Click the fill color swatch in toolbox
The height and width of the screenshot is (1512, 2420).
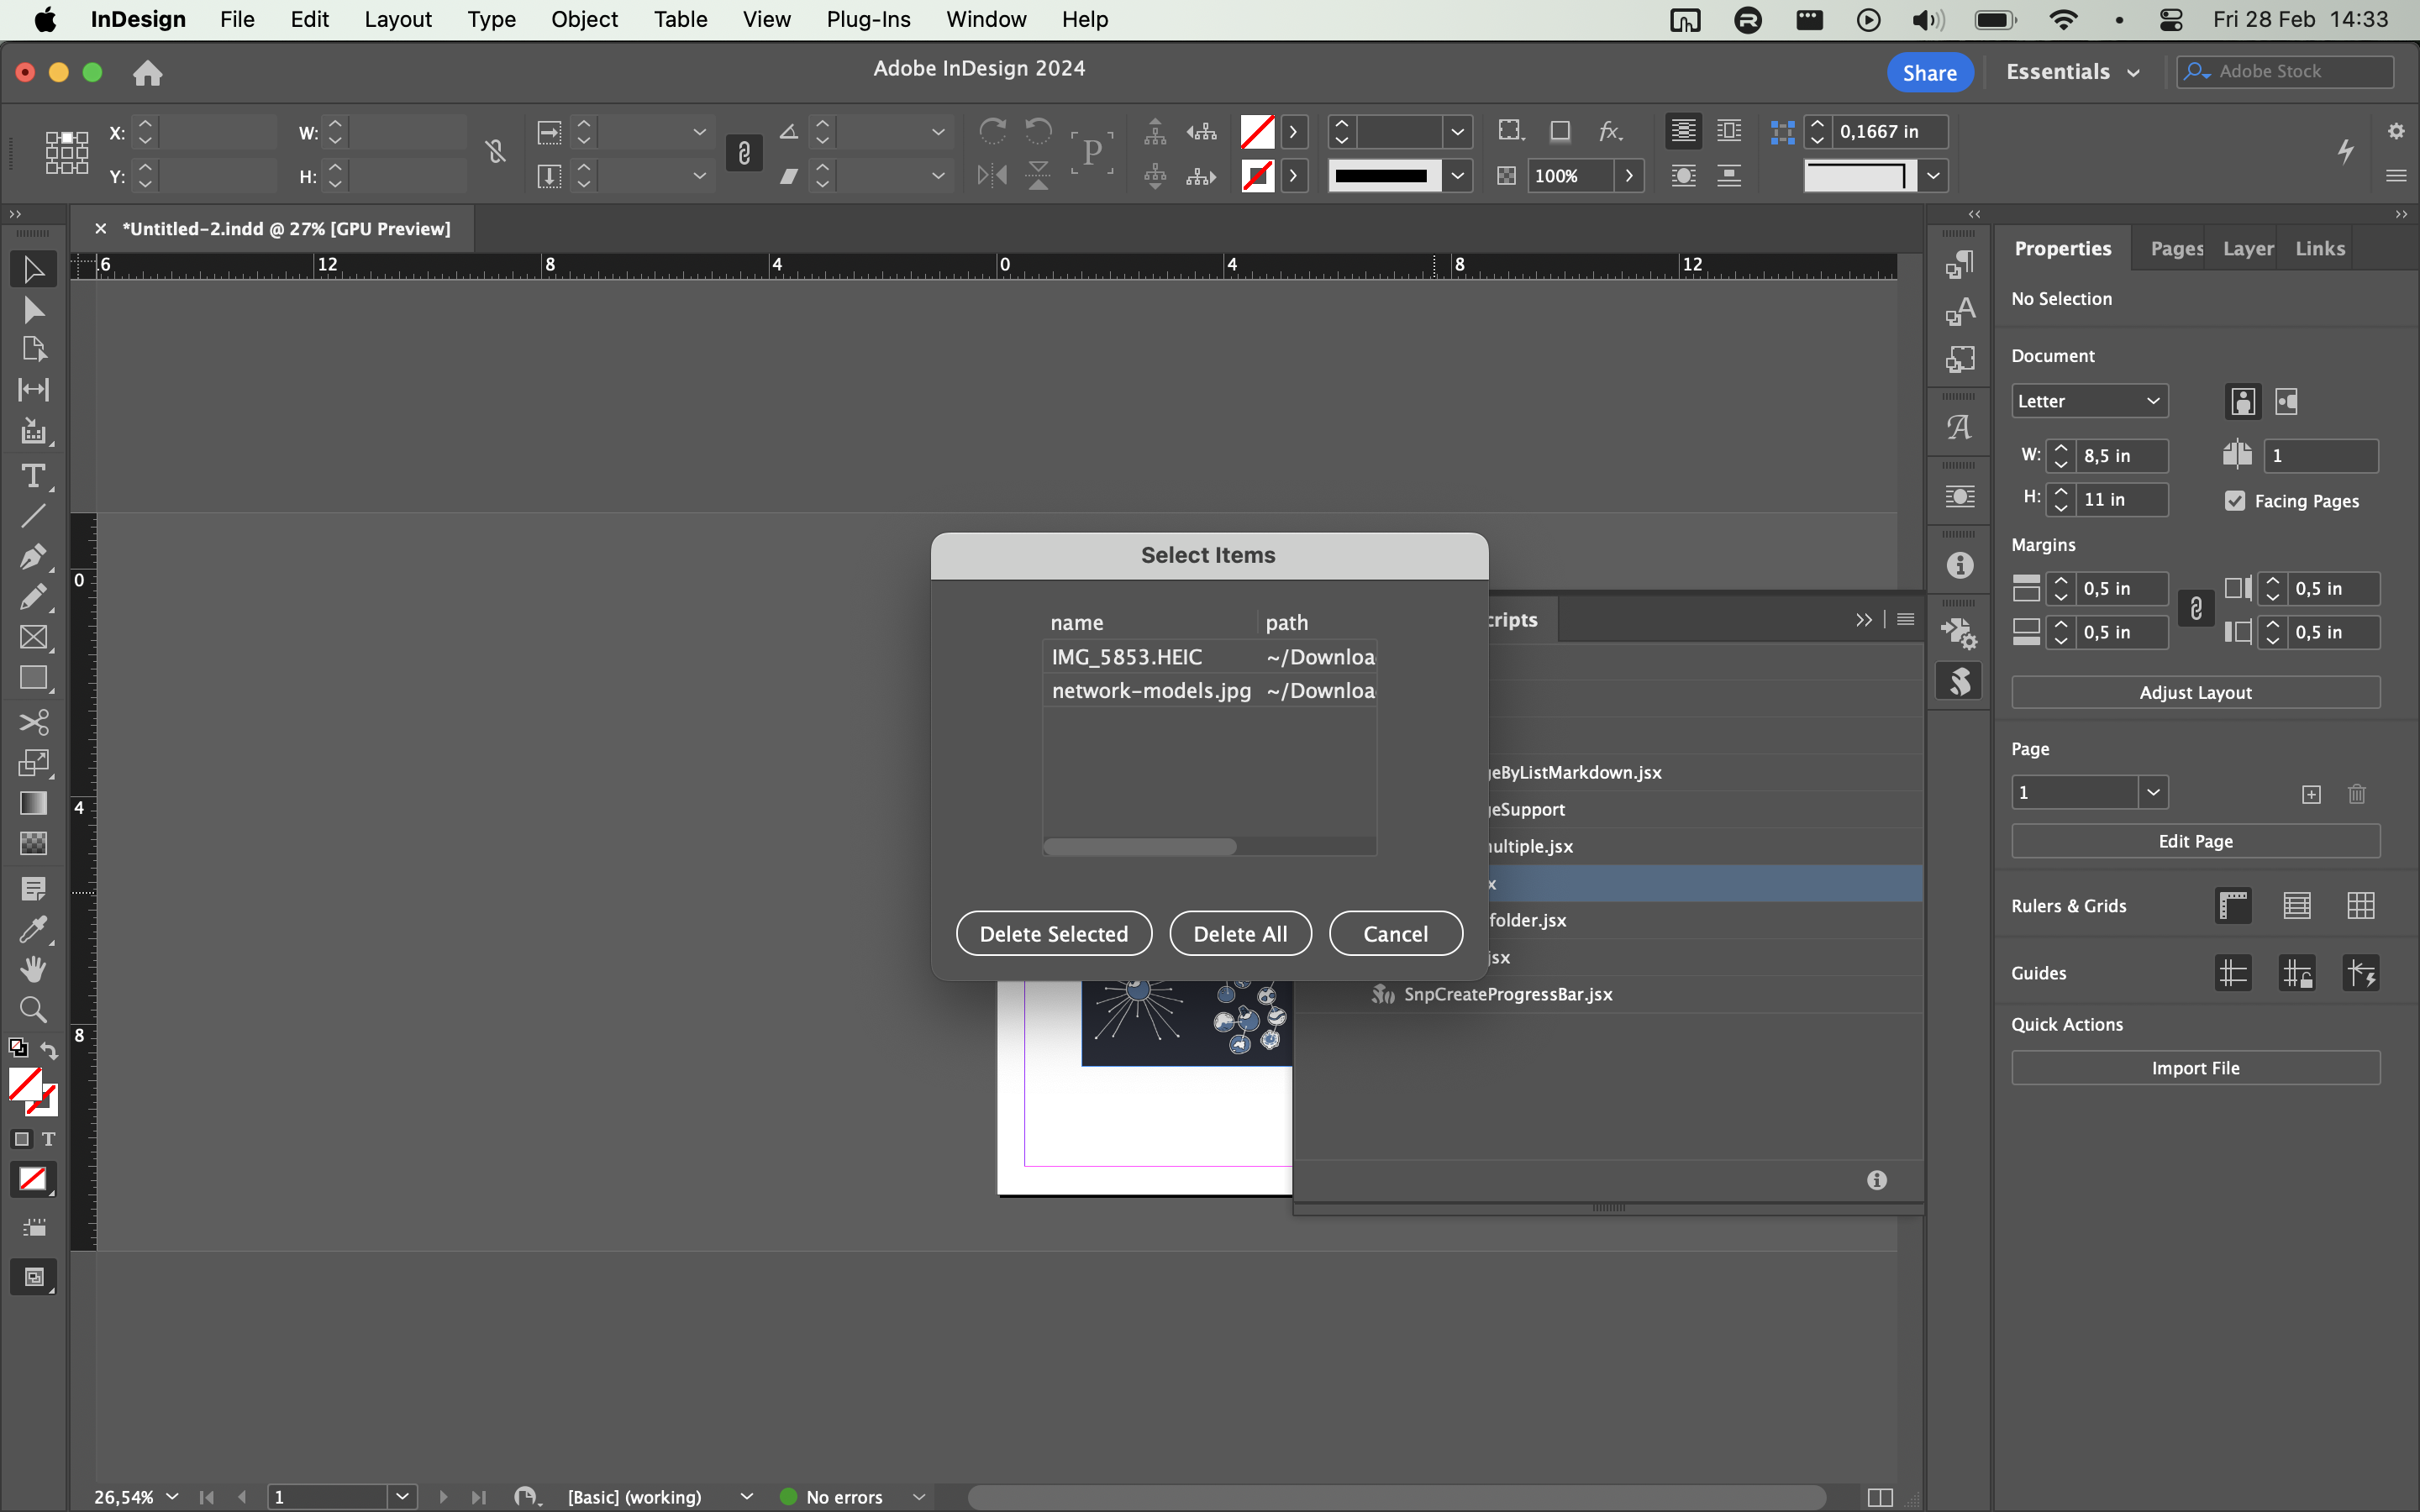(25, 1084)
